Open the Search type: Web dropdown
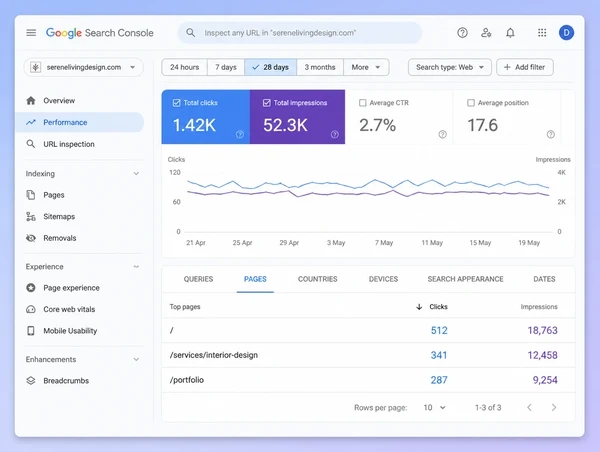This screenshot has height=452, width=600. 450,67
